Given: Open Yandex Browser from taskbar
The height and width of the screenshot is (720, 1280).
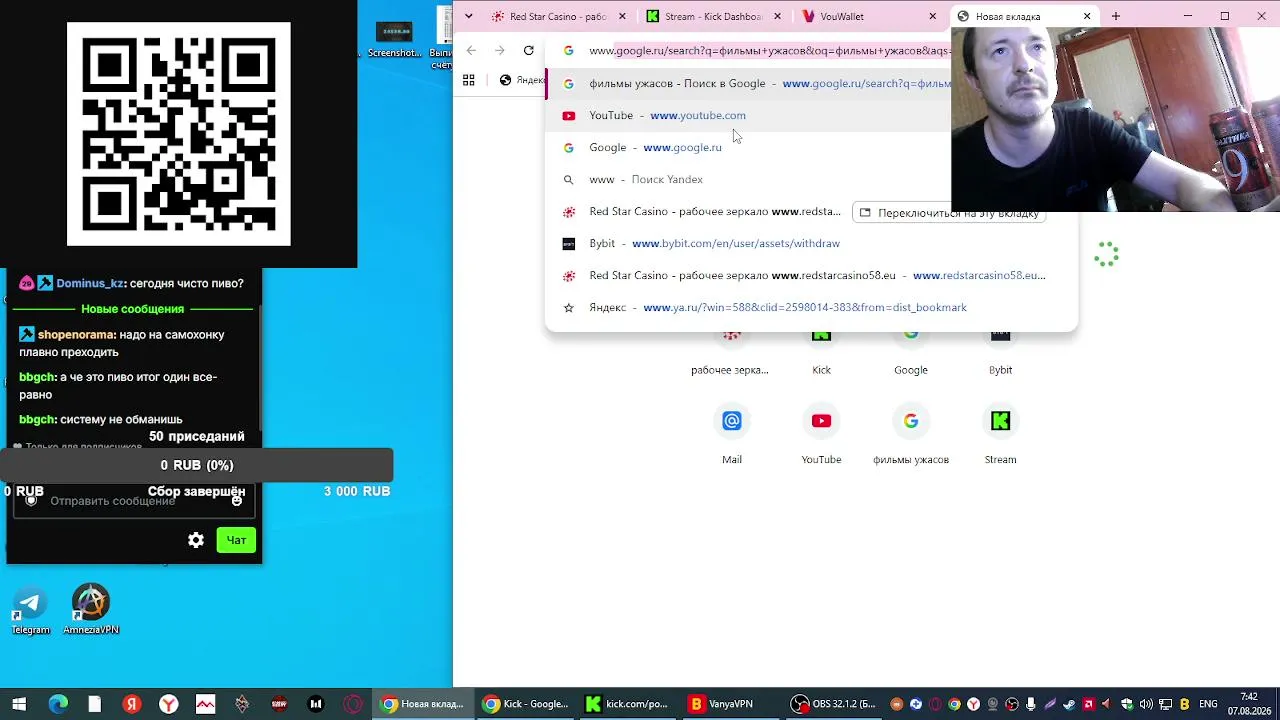Looking at the screenshot, I should (x=169, y=704).
